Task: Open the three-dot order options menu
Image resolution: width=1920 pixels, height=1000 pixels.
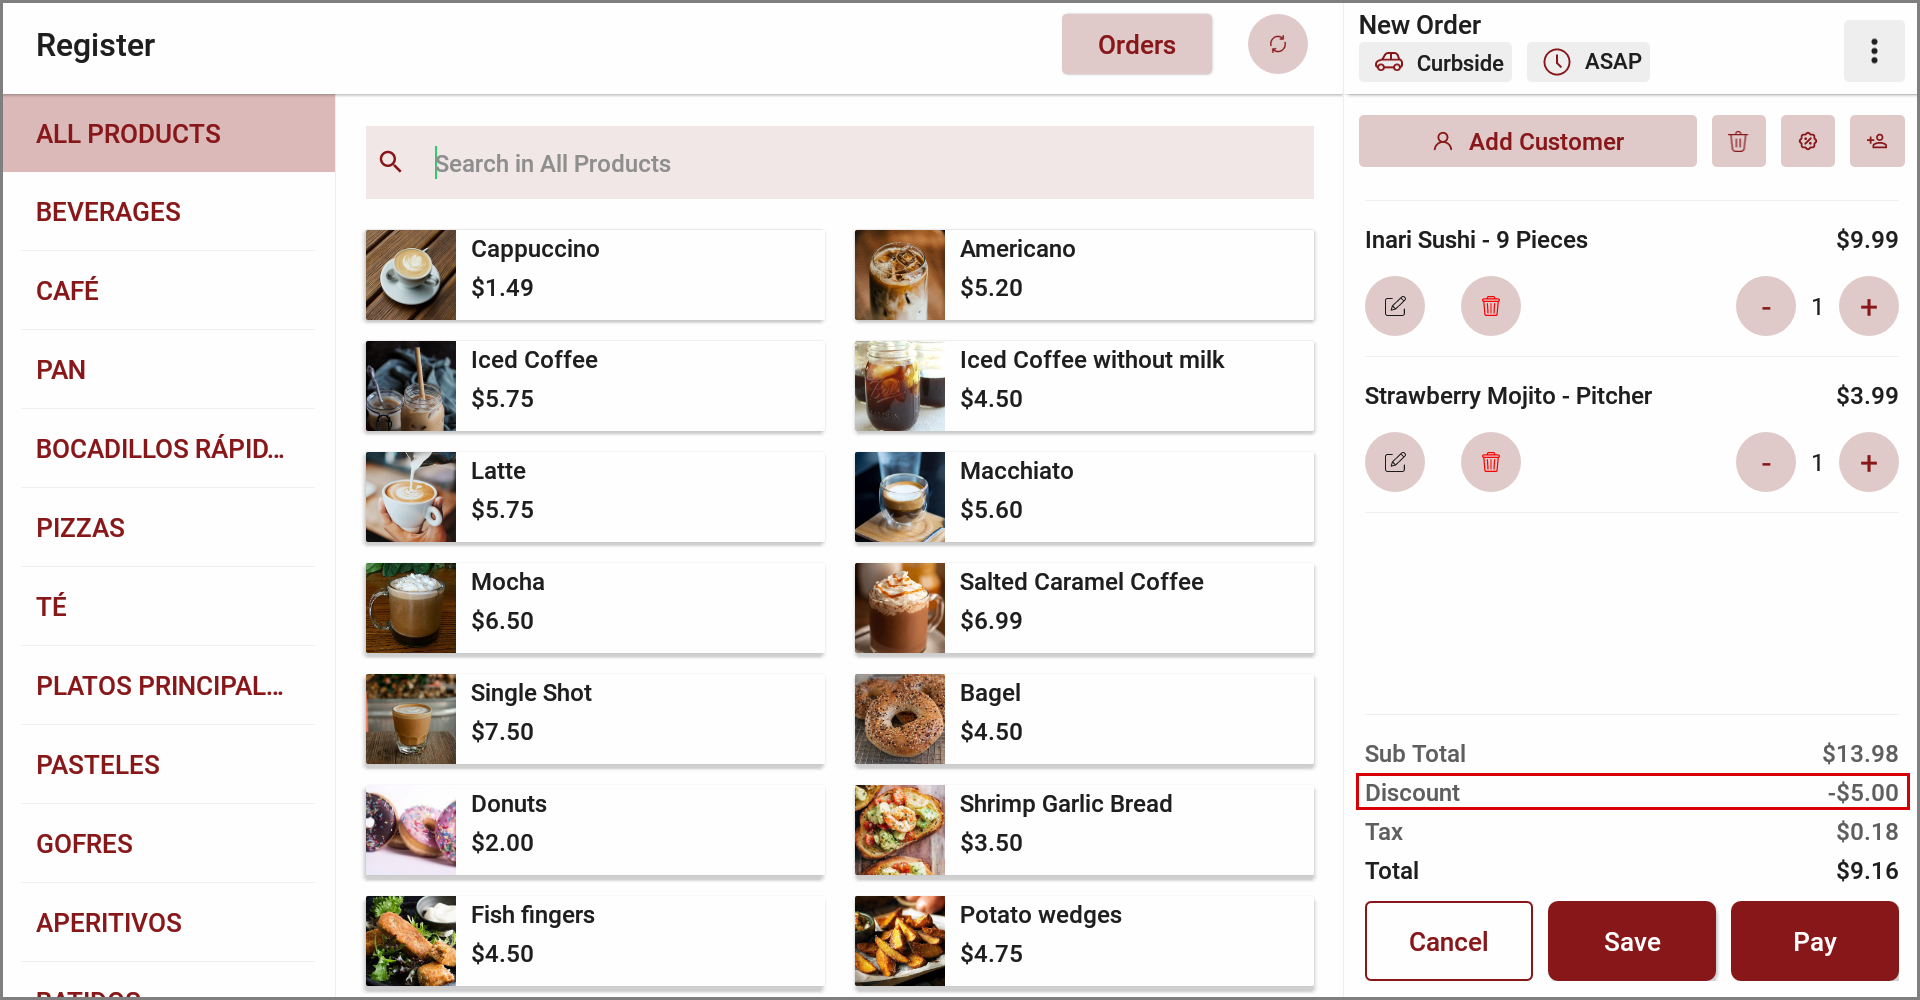Action: click(1873, 51)
